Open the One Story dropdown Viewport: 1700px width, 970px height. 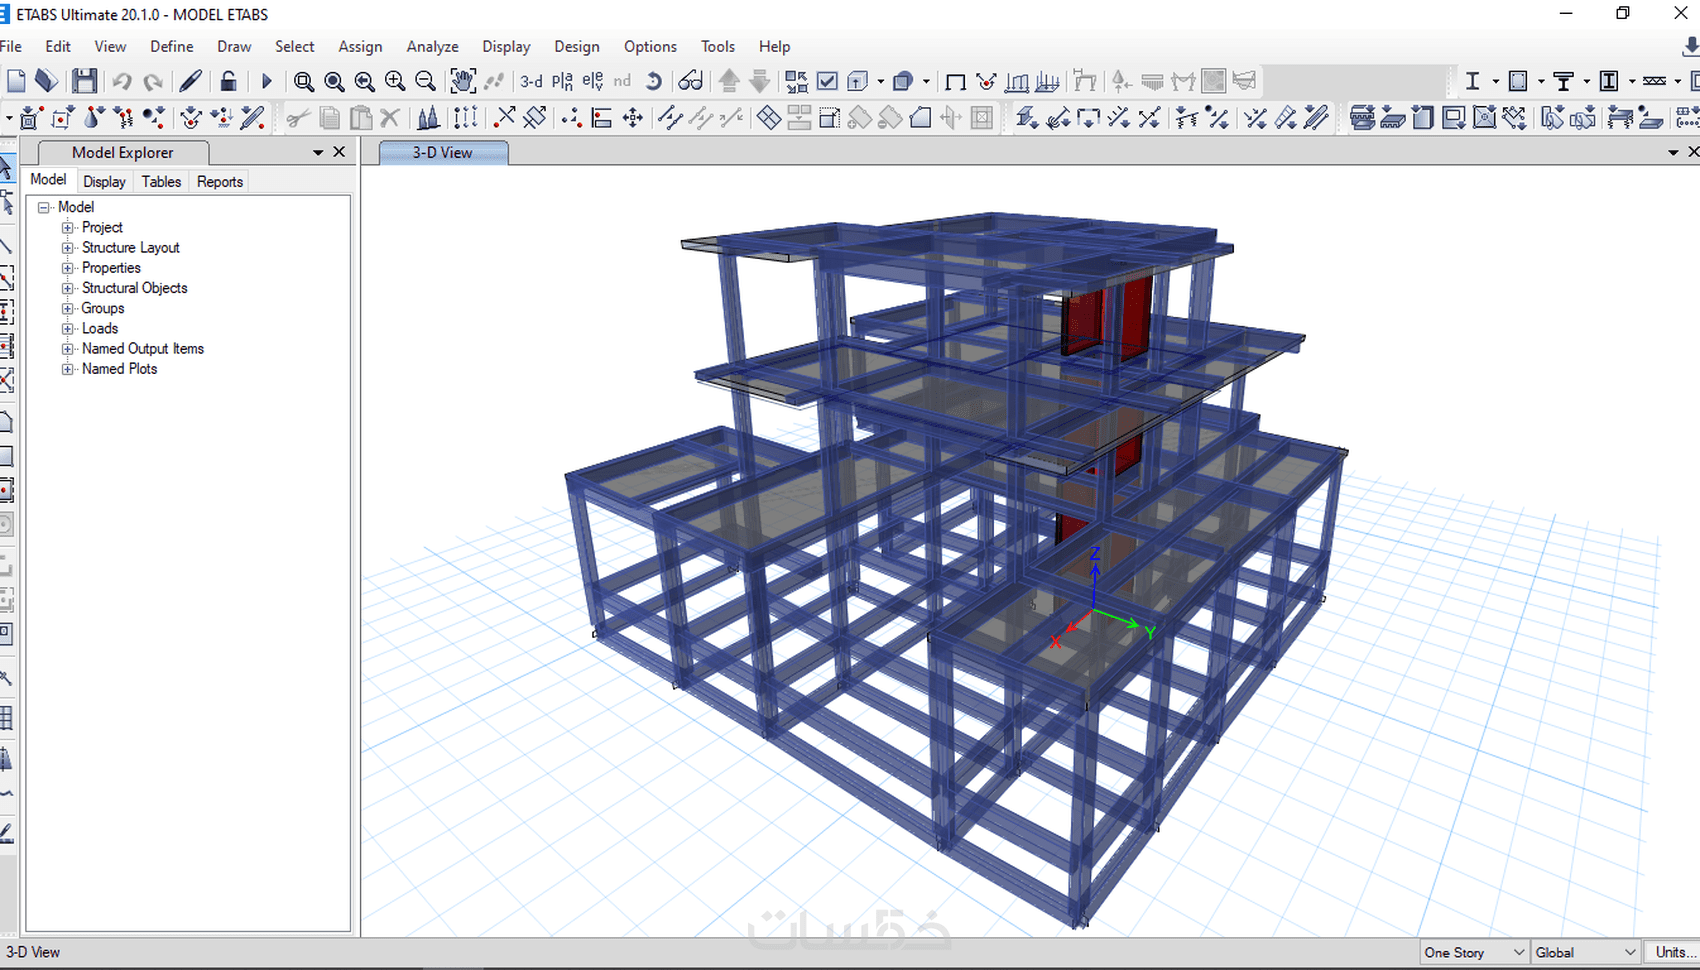click(1474, 952)
